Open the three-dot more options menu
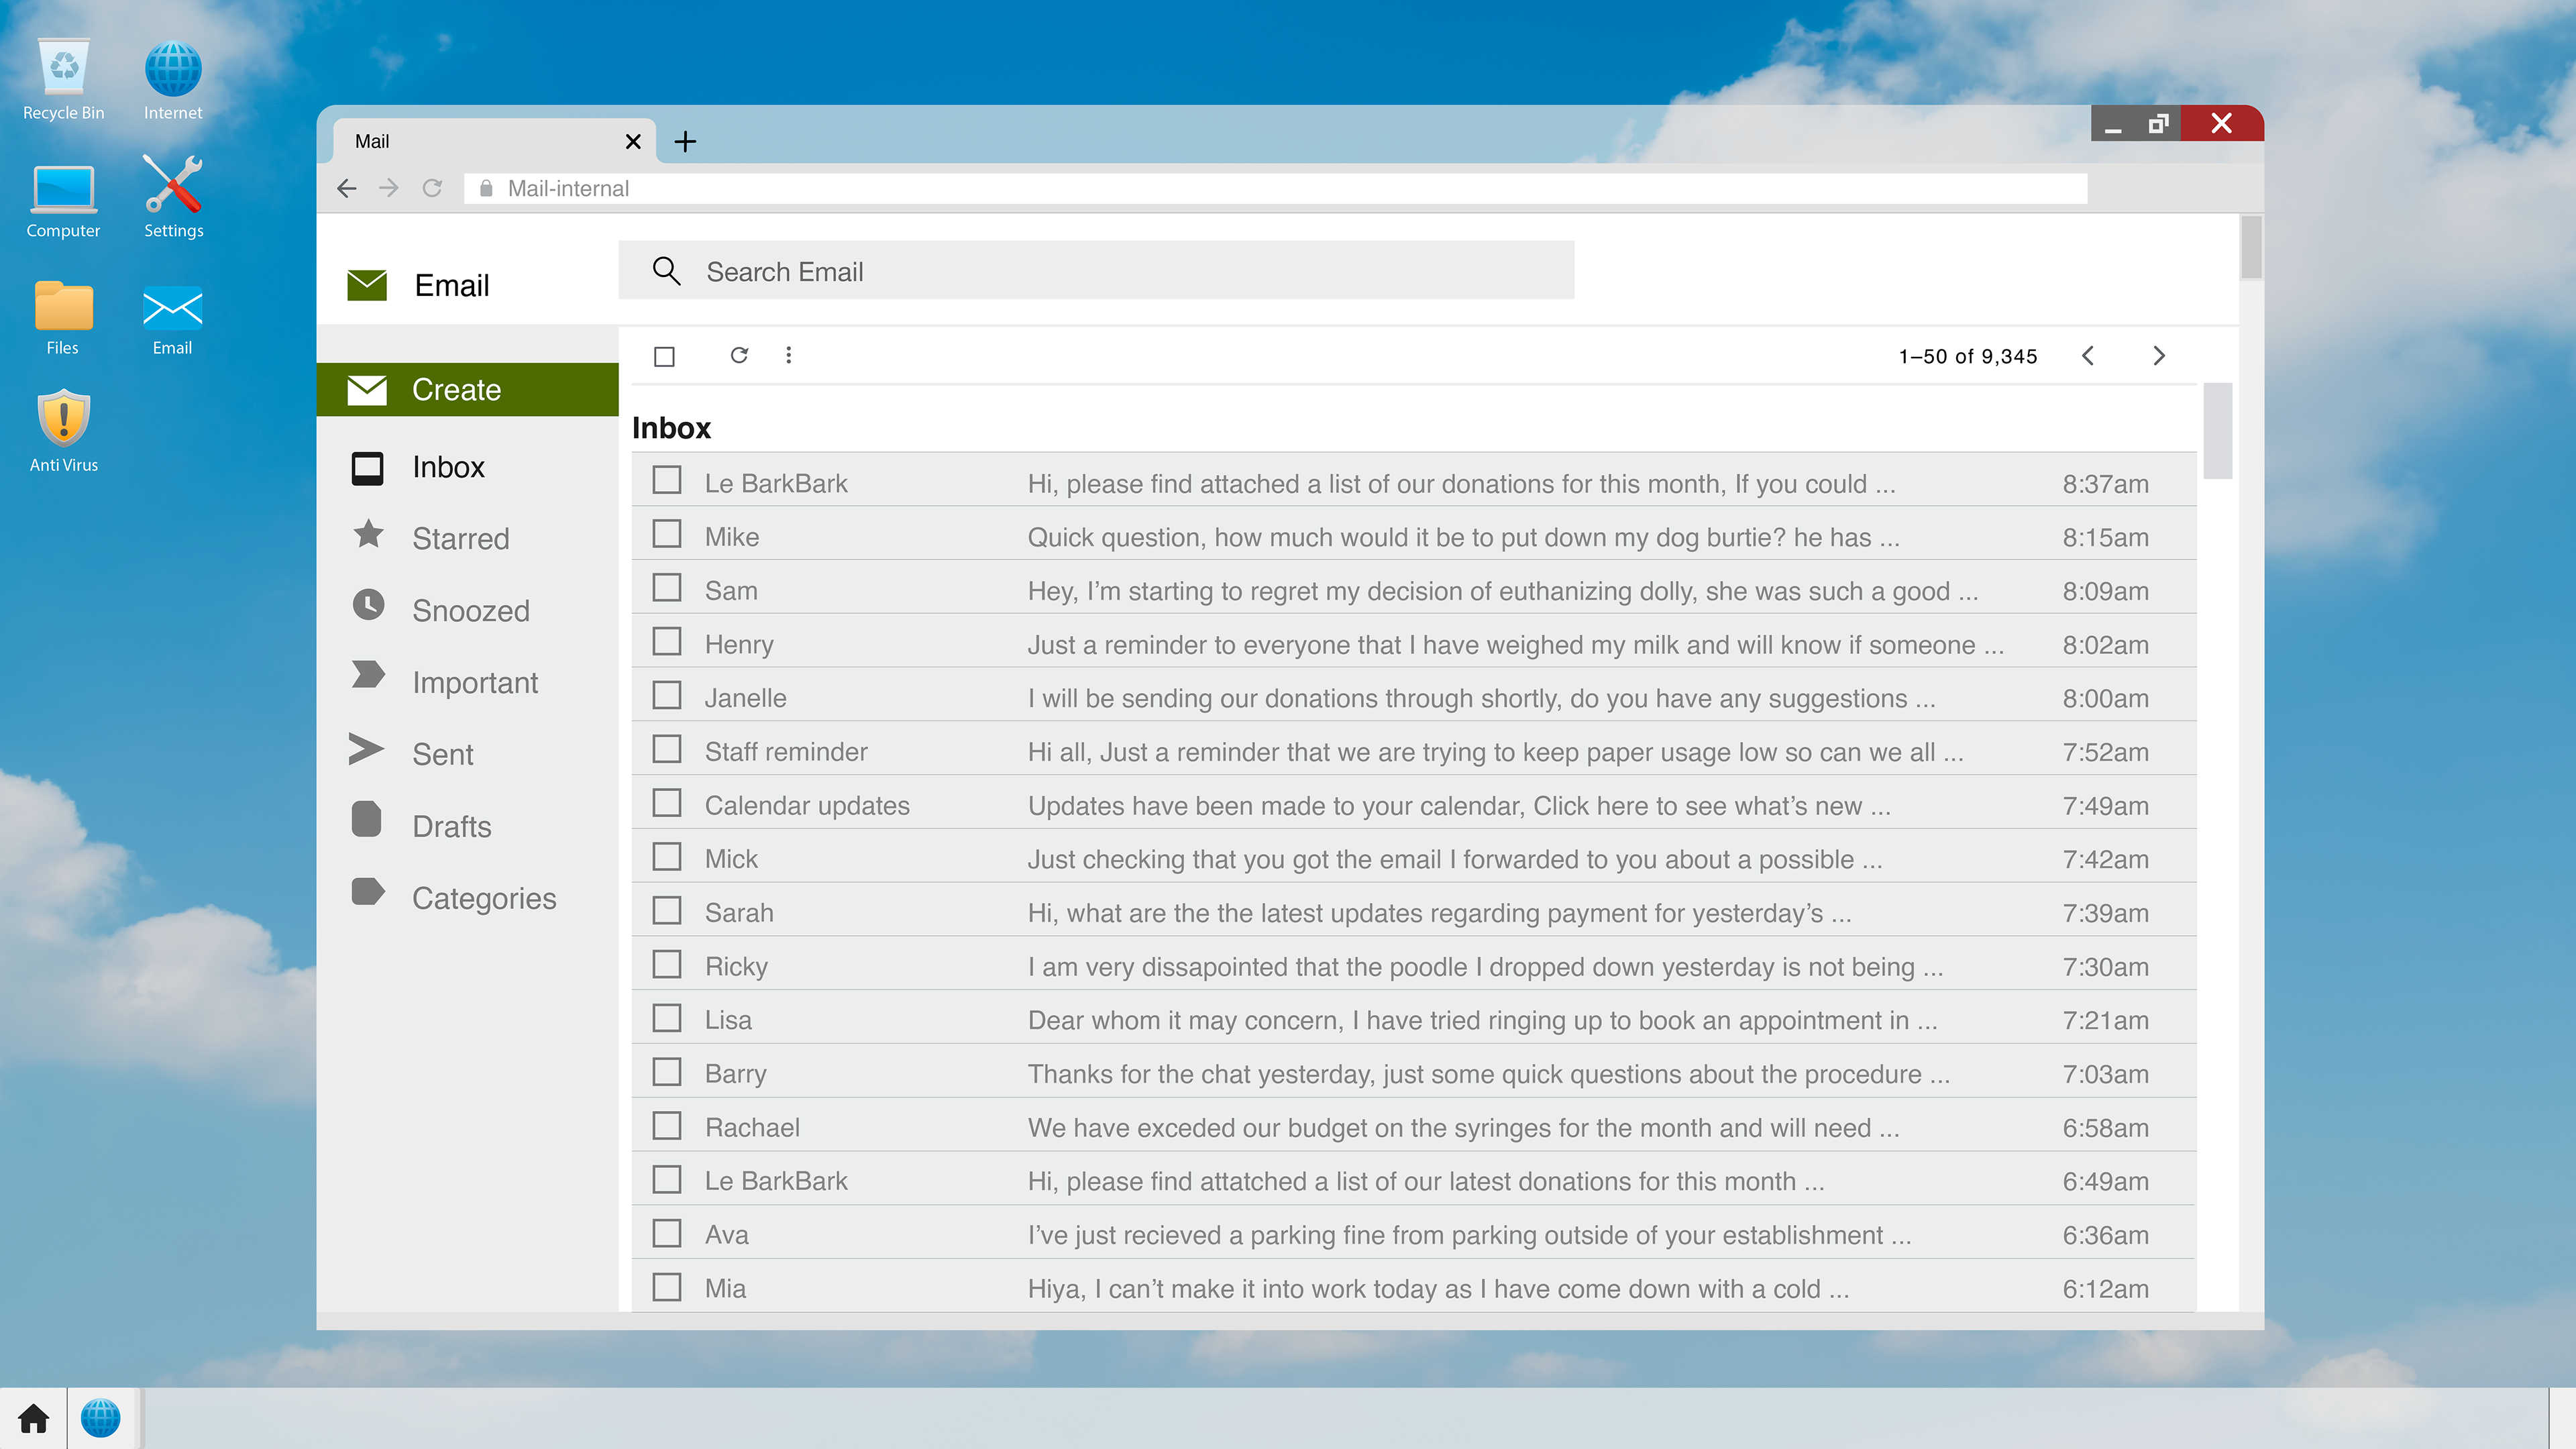Image resolution: width=2576 pixels, height=1449 pixels. (788, 355)
